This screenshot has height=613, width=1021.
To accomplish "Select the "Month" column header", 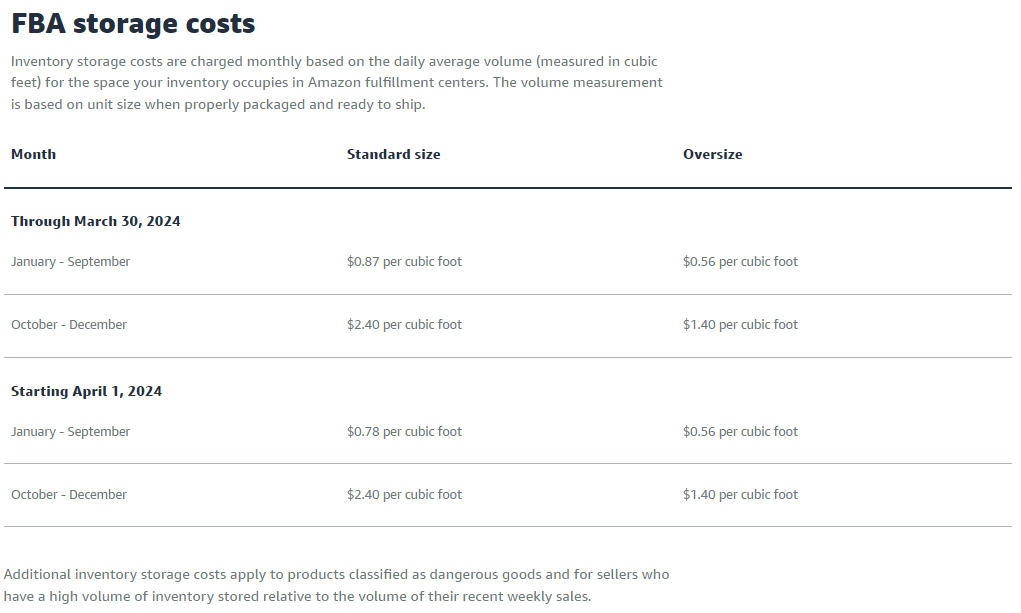I will [x=34, y=154].
